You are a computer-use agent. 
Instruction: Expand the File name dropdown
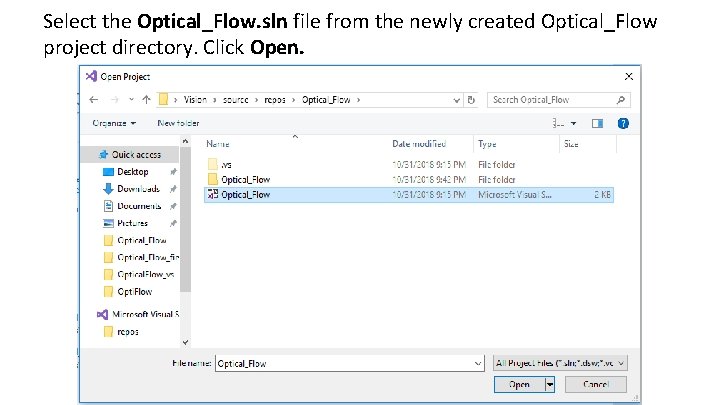pyautogui.click(x=478, y=363)
